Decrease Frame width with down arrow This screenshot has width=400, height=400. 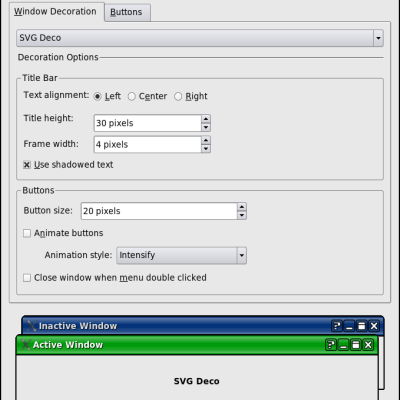click(206, 149)
